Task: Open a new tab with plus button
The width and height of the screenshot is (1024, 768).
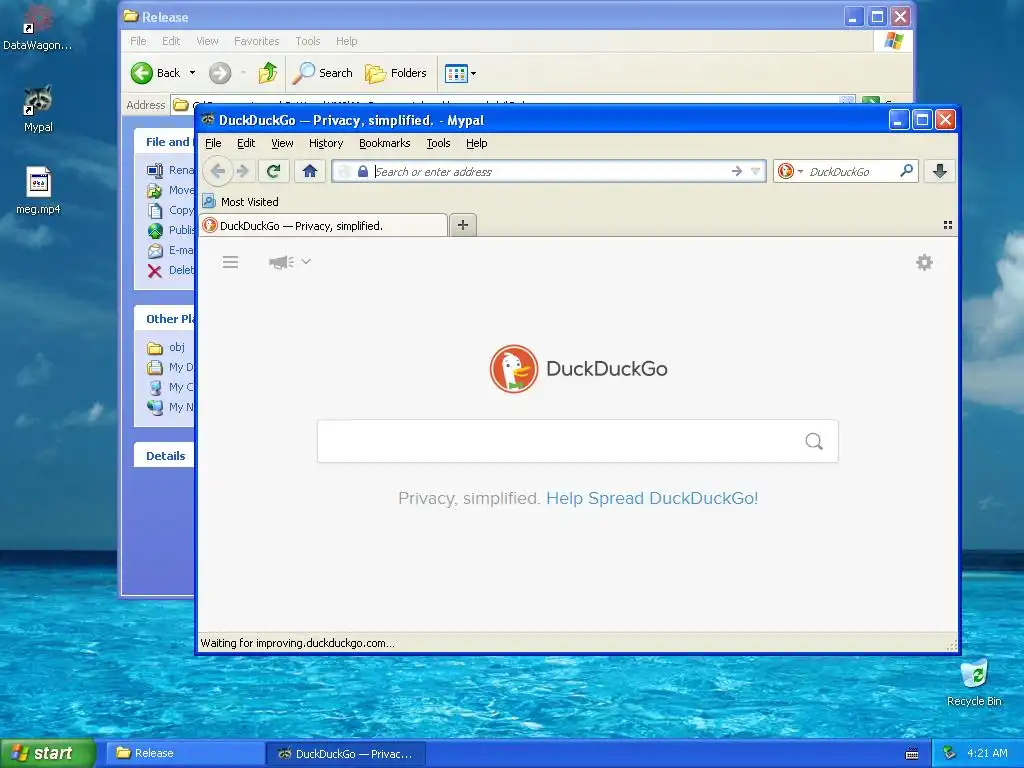Action: click(462, 225)
